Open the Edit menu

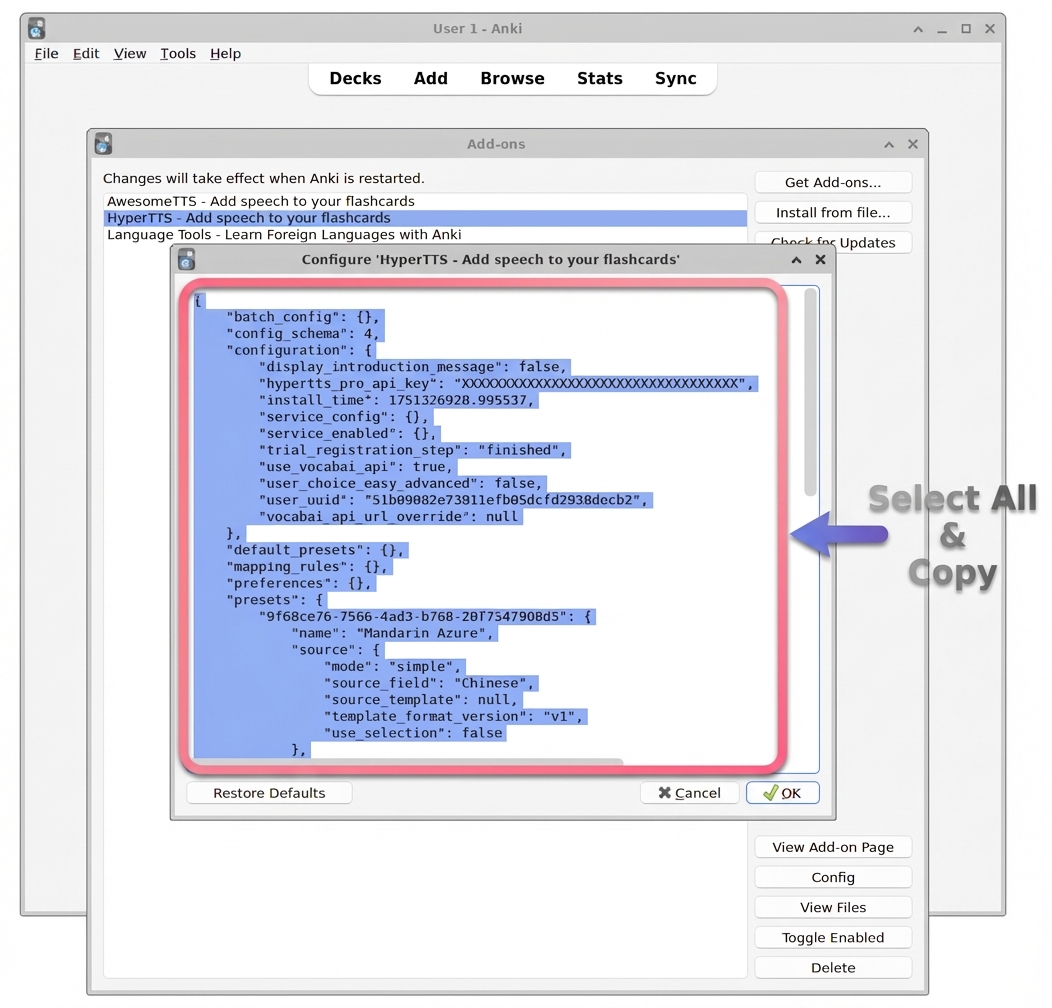[85, 53]
